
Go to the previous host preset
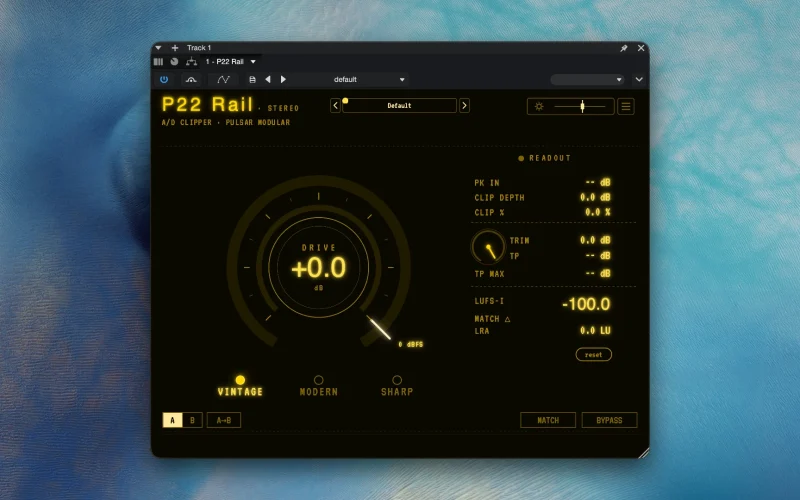click(268, 80)
